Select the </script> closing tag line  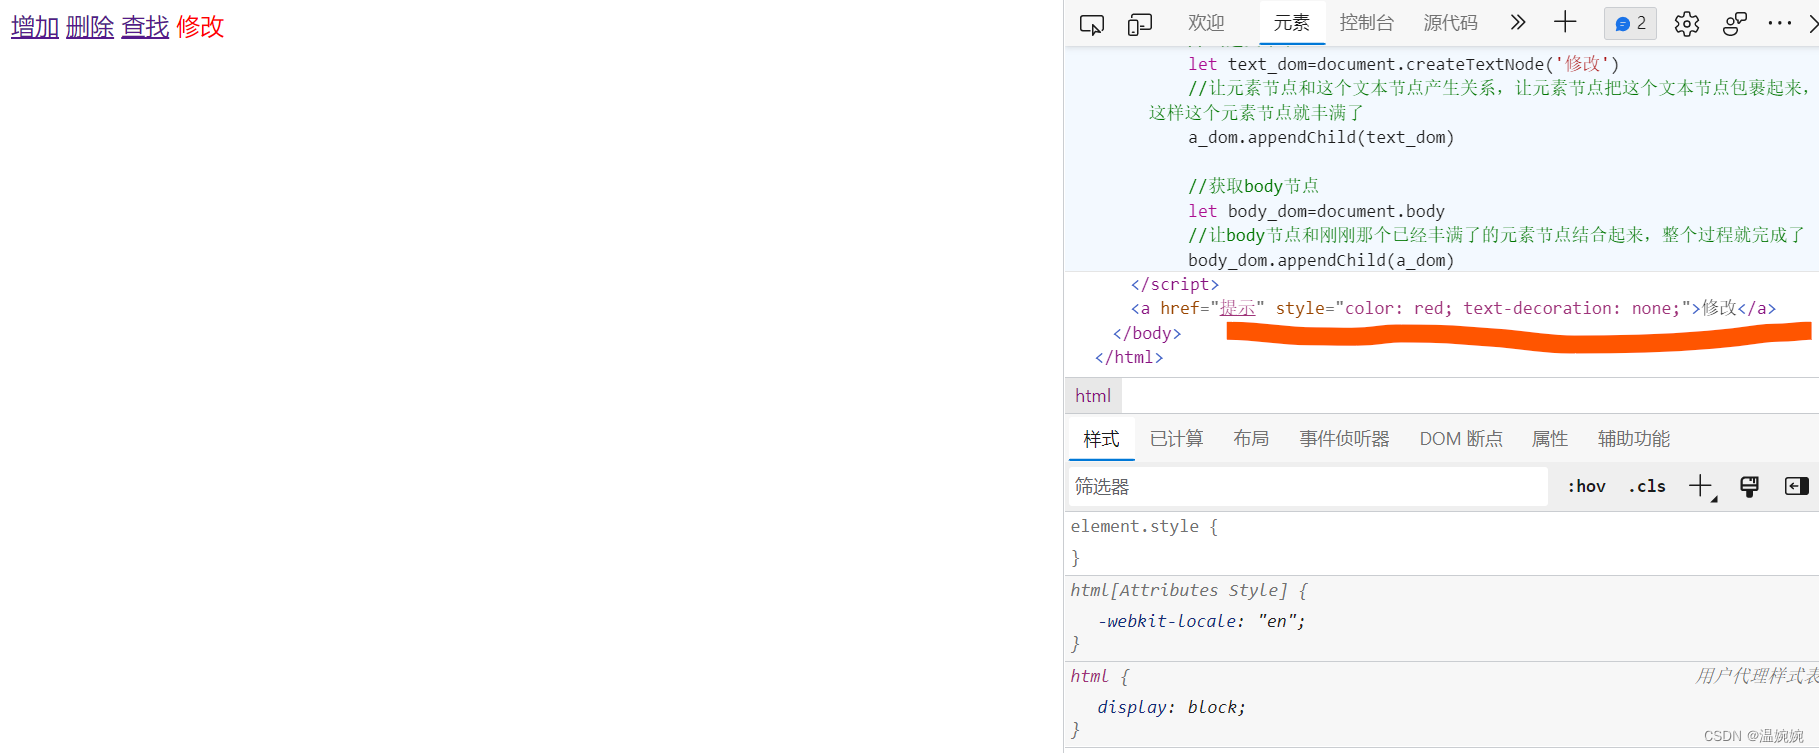tap(1175, 285)
